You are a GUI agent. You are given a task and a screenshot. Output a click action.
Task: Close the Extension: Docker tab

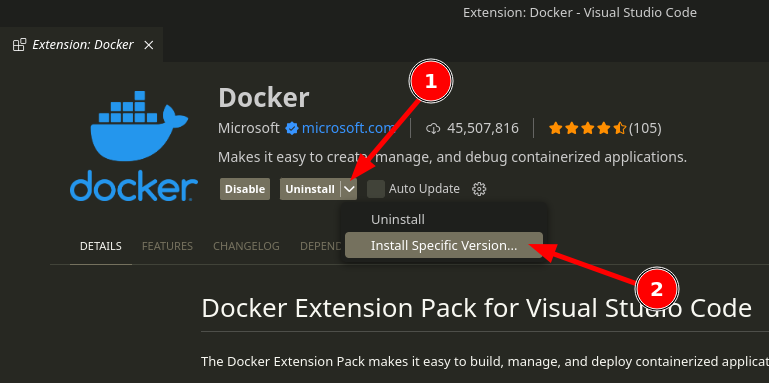pos(149,45)
